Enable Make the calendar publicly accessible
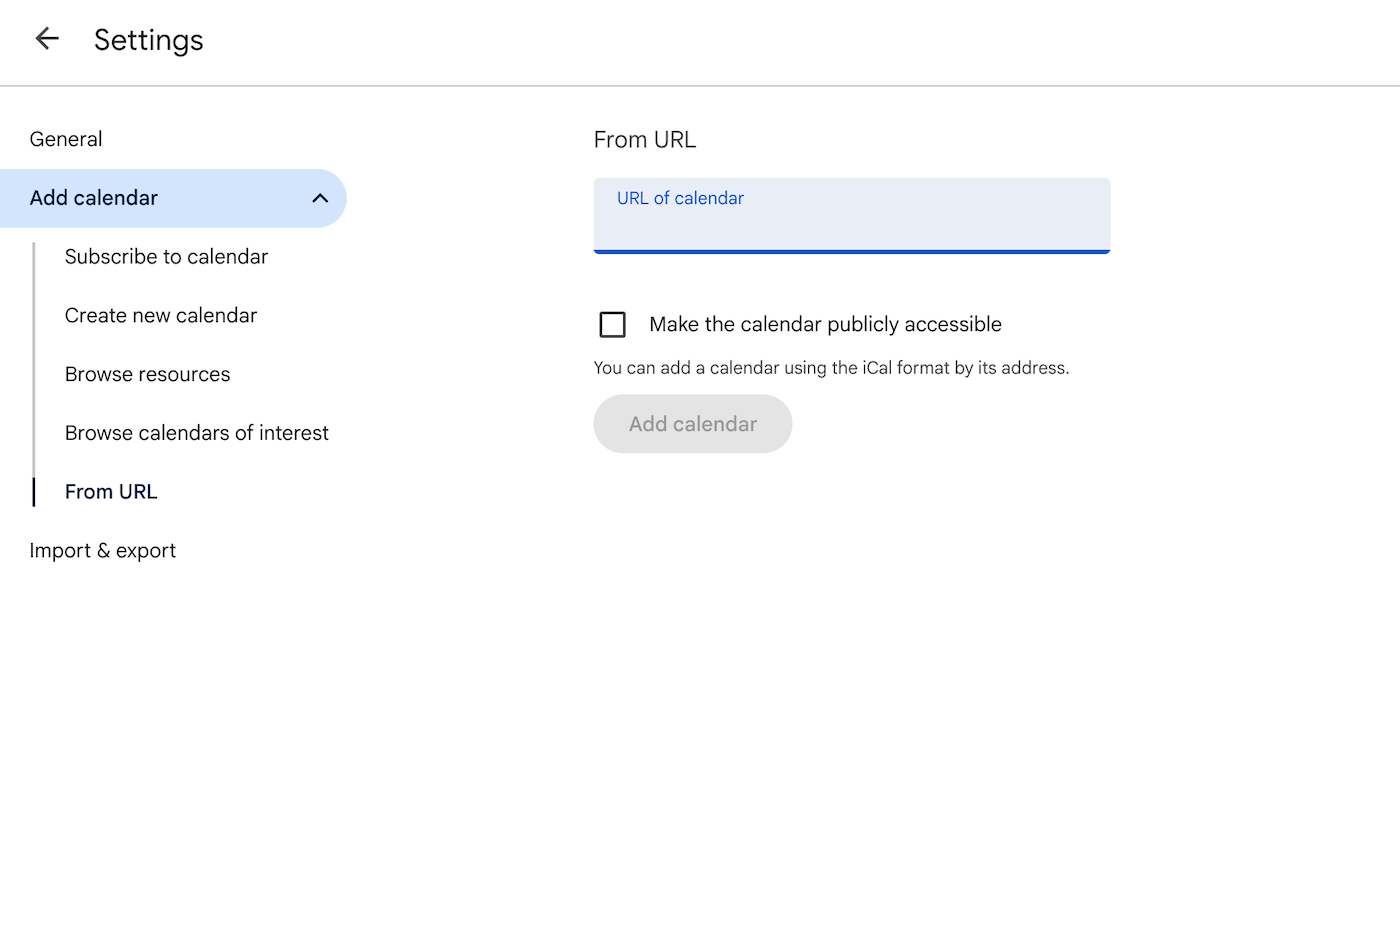The width and height of the screenshot is (1400, 949). pos(612,324)
